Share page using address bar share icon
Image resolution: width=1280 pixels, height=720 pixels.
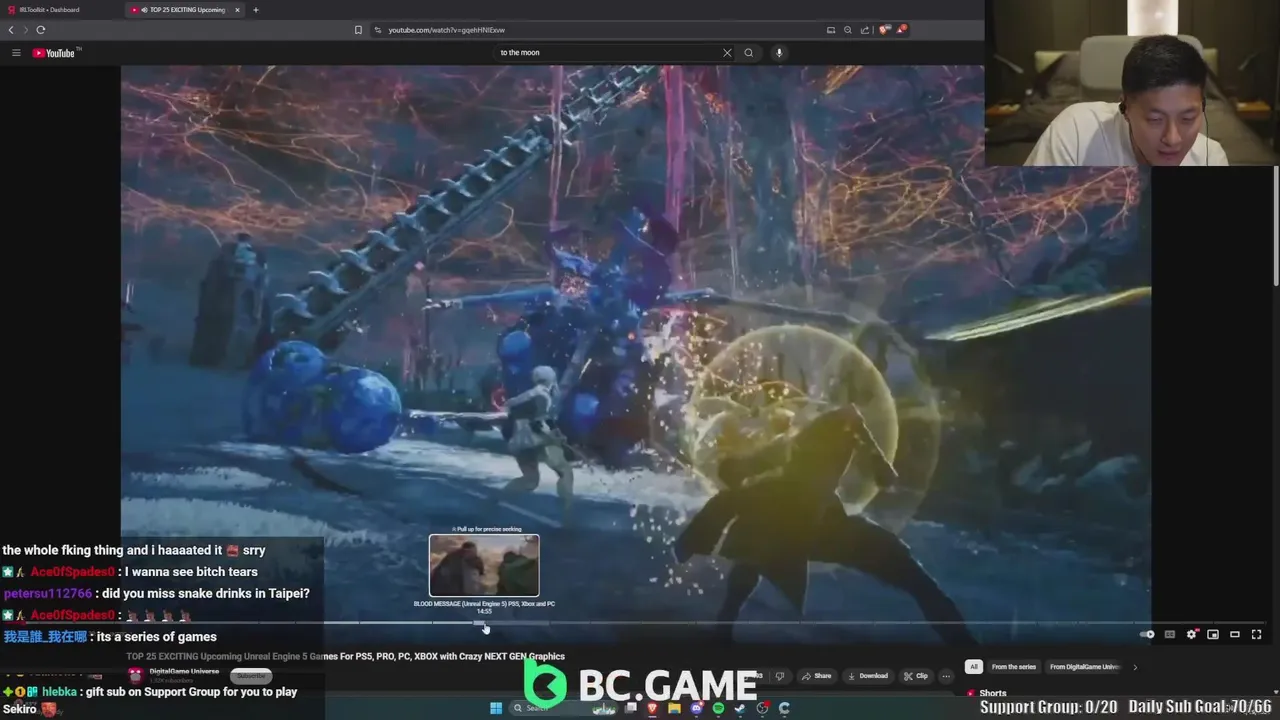click(x=865, y=30)
